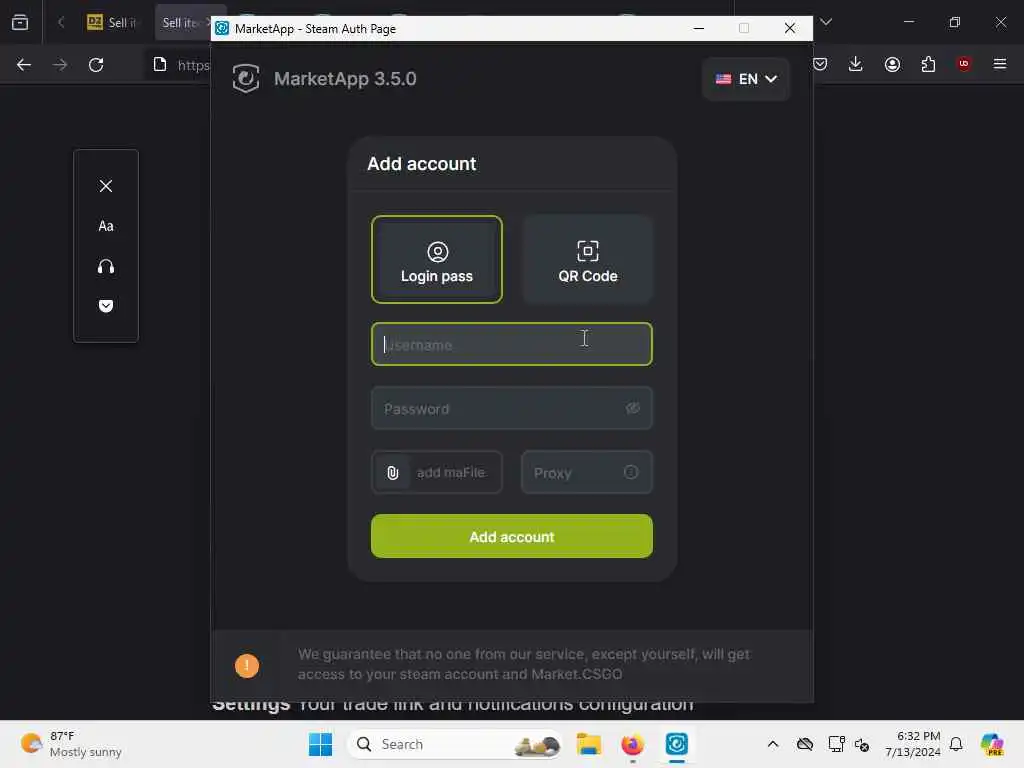Attach a maFile using add maFile
This screenshot has width=1024, height=768.
[x=436, y=472]
